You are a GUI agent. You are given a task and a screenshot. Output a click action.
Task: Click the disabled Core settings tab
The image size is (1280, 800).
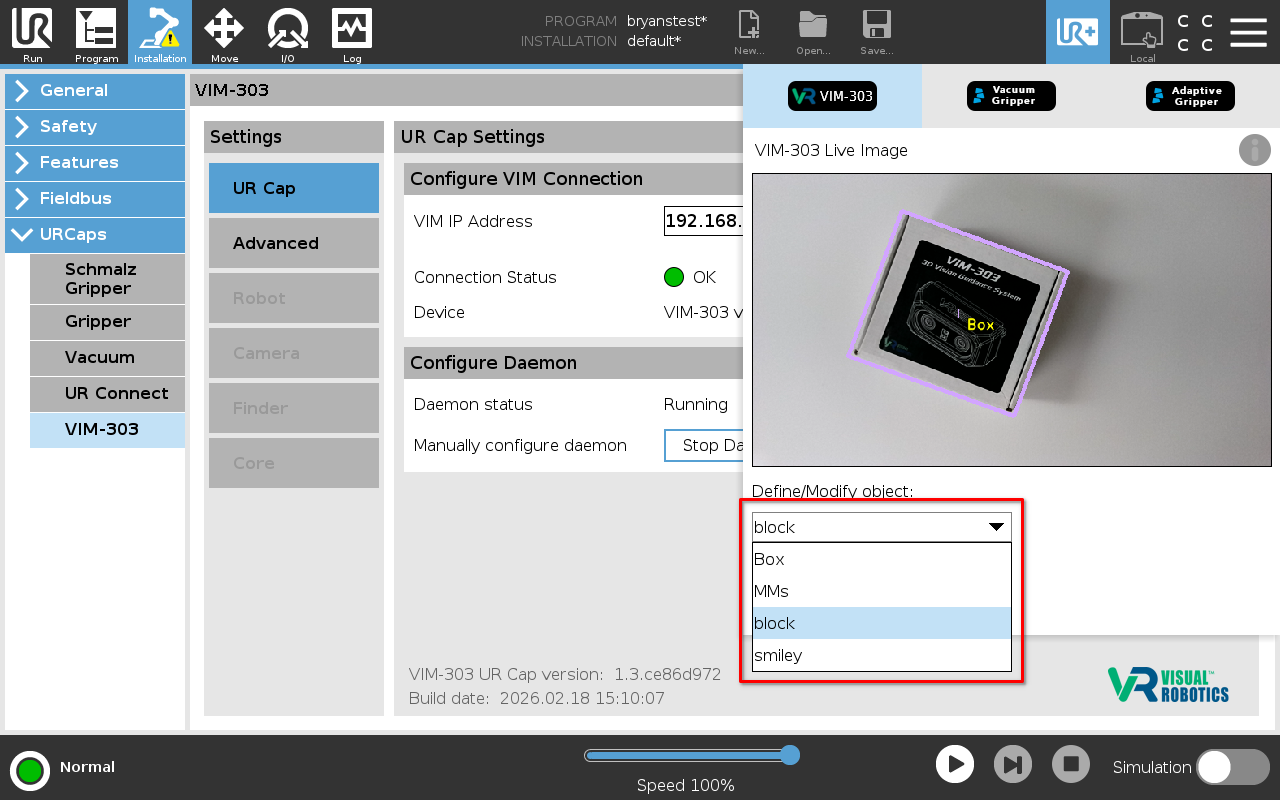coord(294,463)
